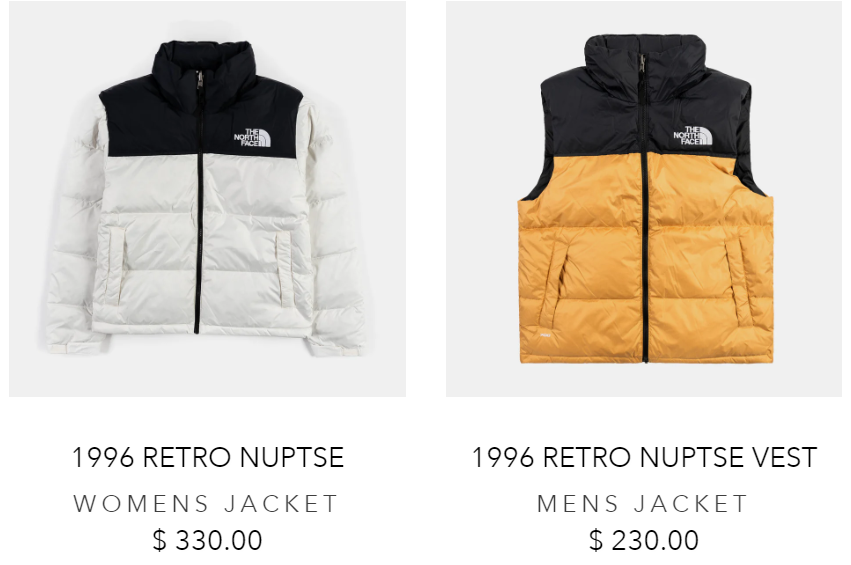Click the 1996 Retro Nuptse Vest title
The height and width of the screenshot is (565, 851).
[644, 457]
